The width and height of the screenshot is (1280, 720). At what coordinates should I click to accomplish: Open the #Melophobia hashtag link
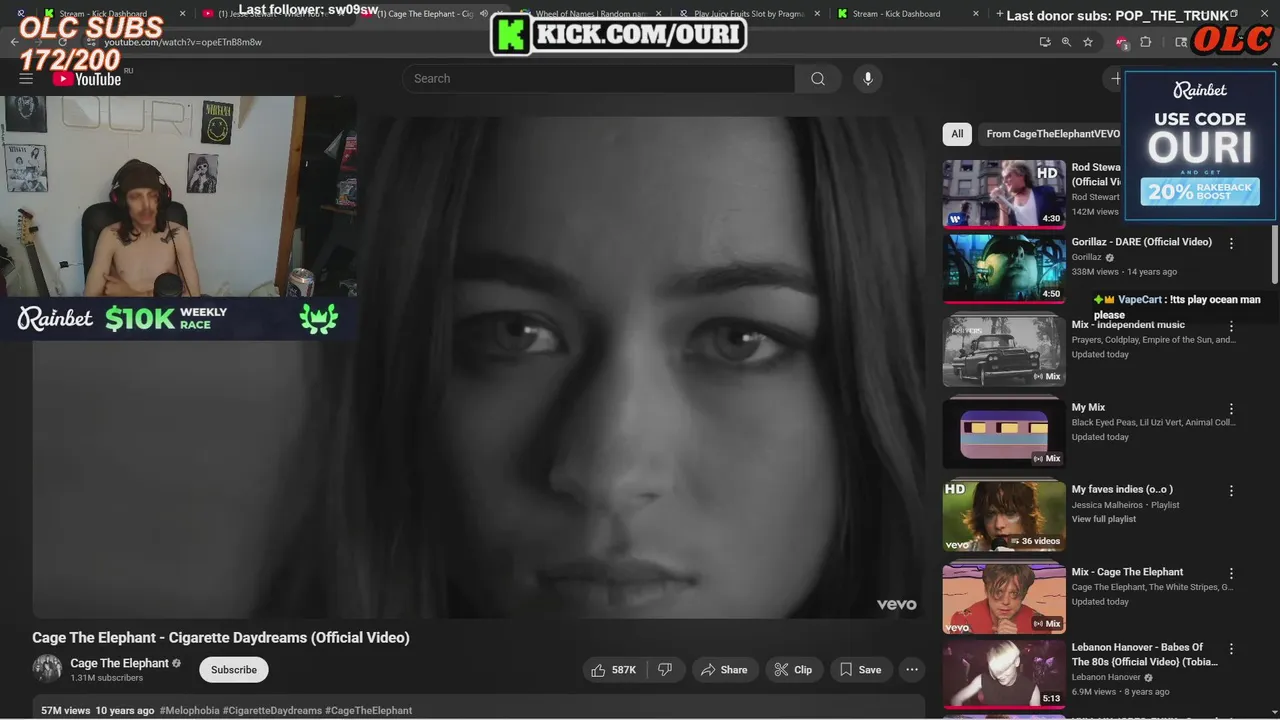coord(190,711)
